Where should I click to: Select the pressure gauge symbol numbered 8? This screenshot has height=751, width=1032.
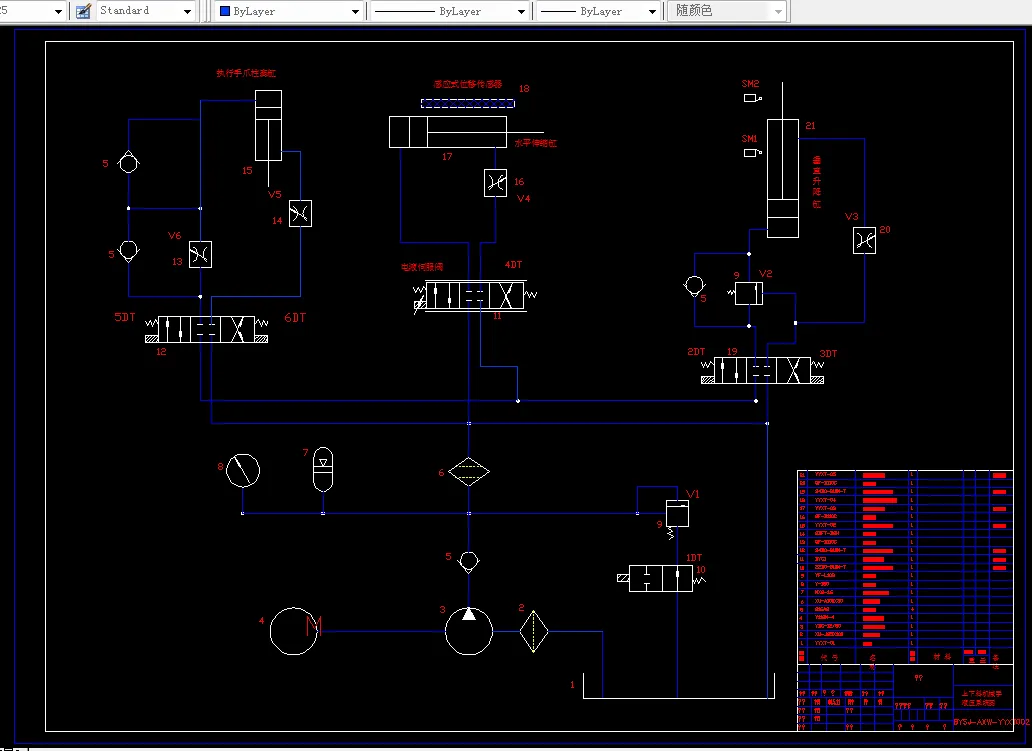tap(243, 470)
